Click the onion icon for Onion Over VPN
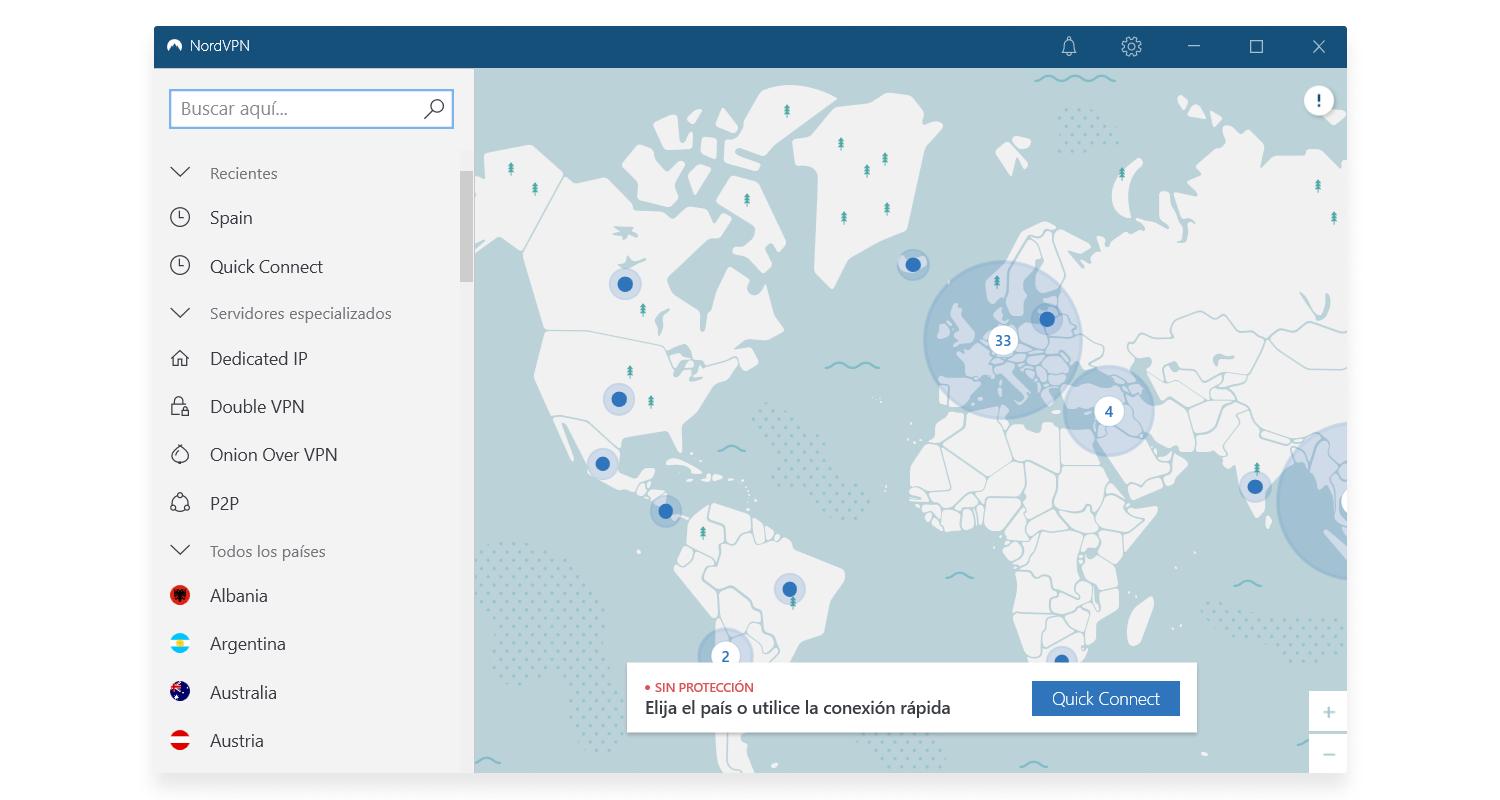 click(x=180, y=454)
